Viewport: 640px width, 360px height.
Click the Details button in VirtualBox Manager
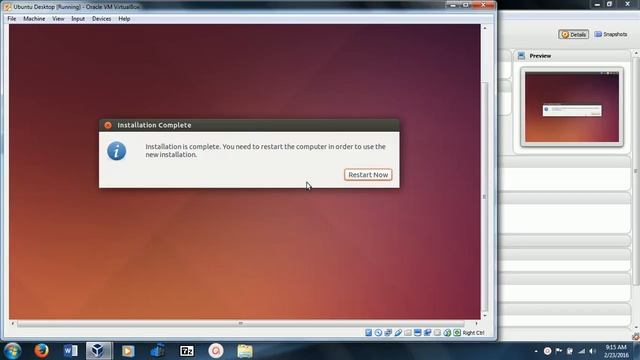pos(573,34)
